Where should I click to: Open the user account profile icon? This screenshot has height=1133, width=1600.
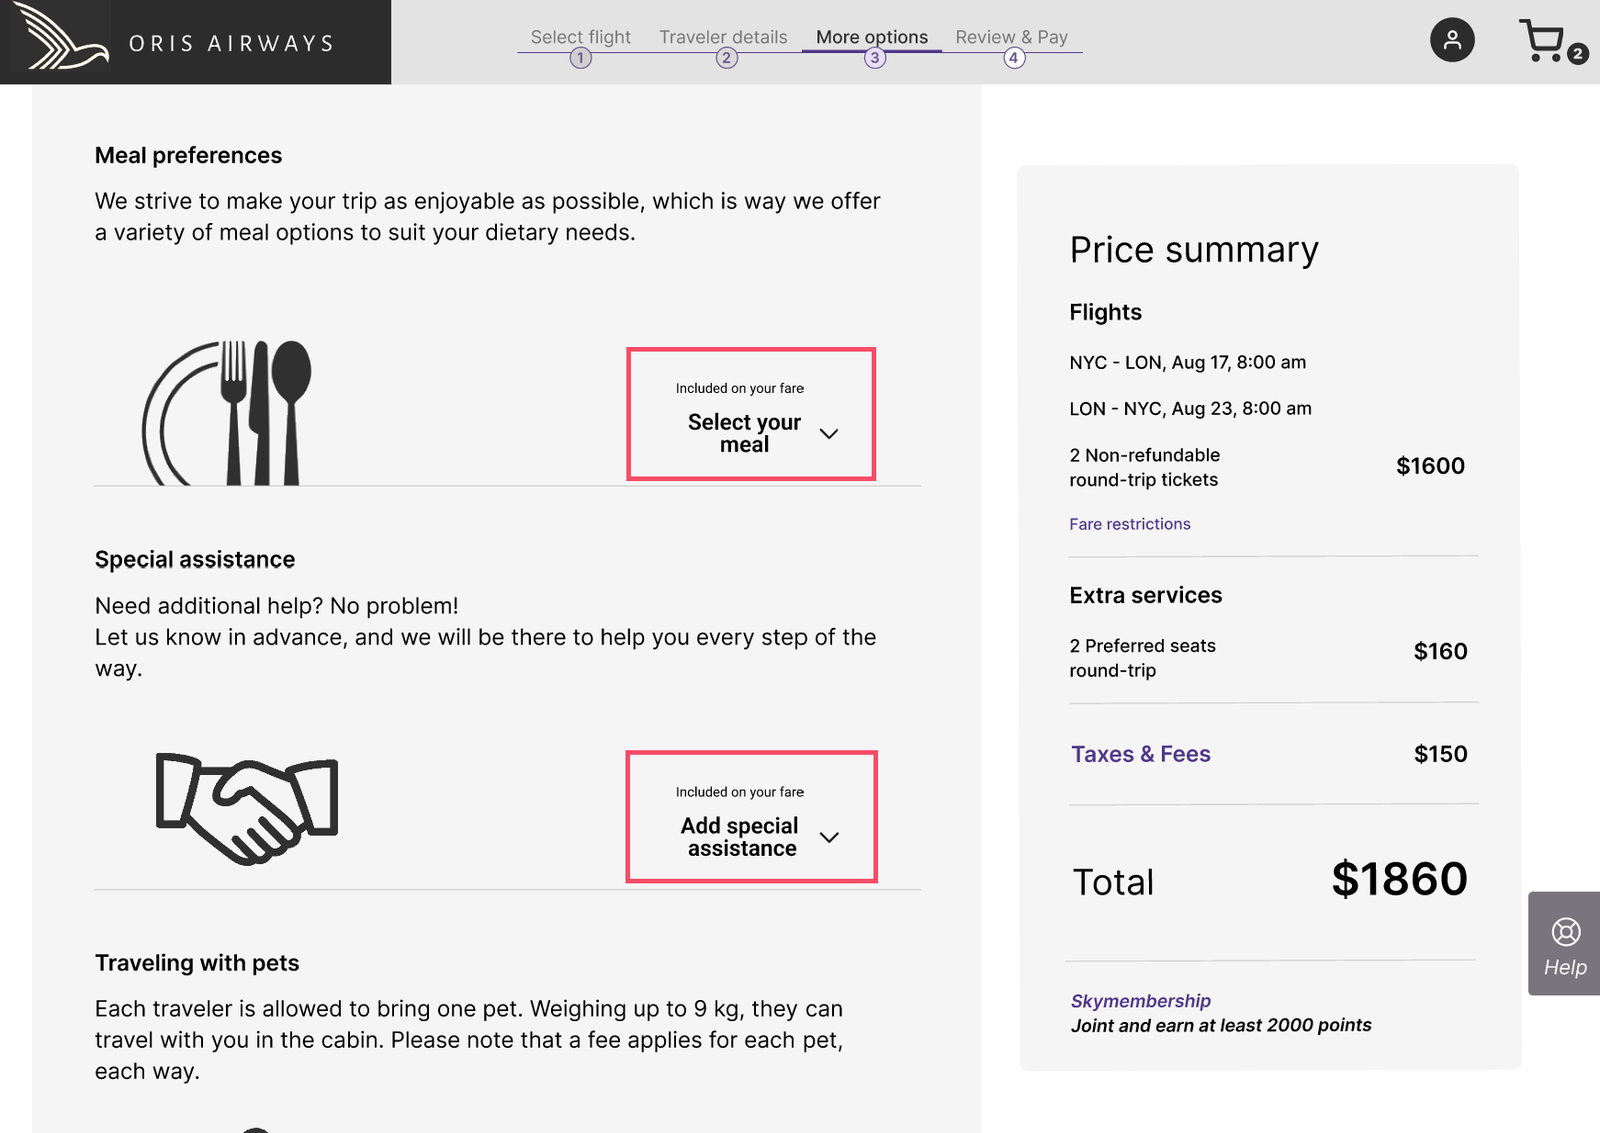1452,40
